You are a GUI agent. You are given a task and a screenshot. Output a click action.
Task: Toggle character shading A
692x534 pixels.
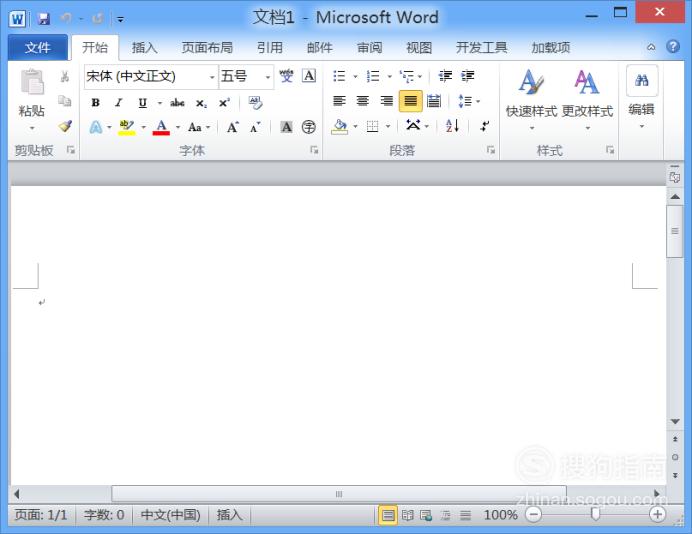coord(286,127)
